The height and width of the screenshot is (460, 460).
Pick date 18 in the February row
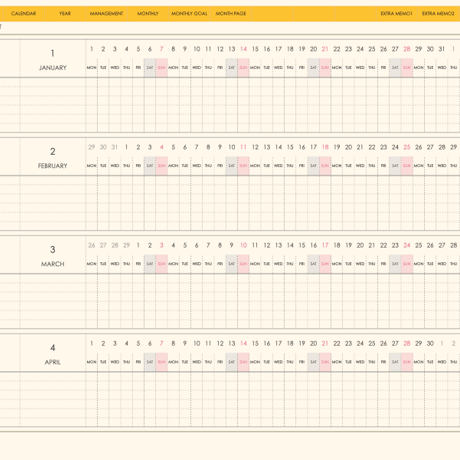[325, 147]
